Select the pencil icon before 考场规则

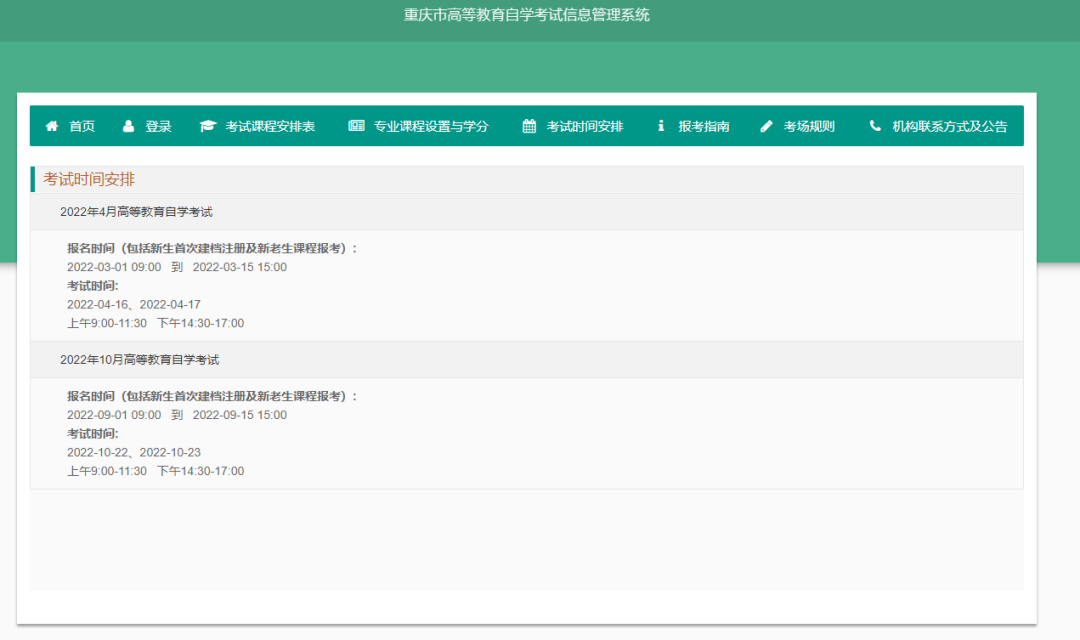(766, 126)
